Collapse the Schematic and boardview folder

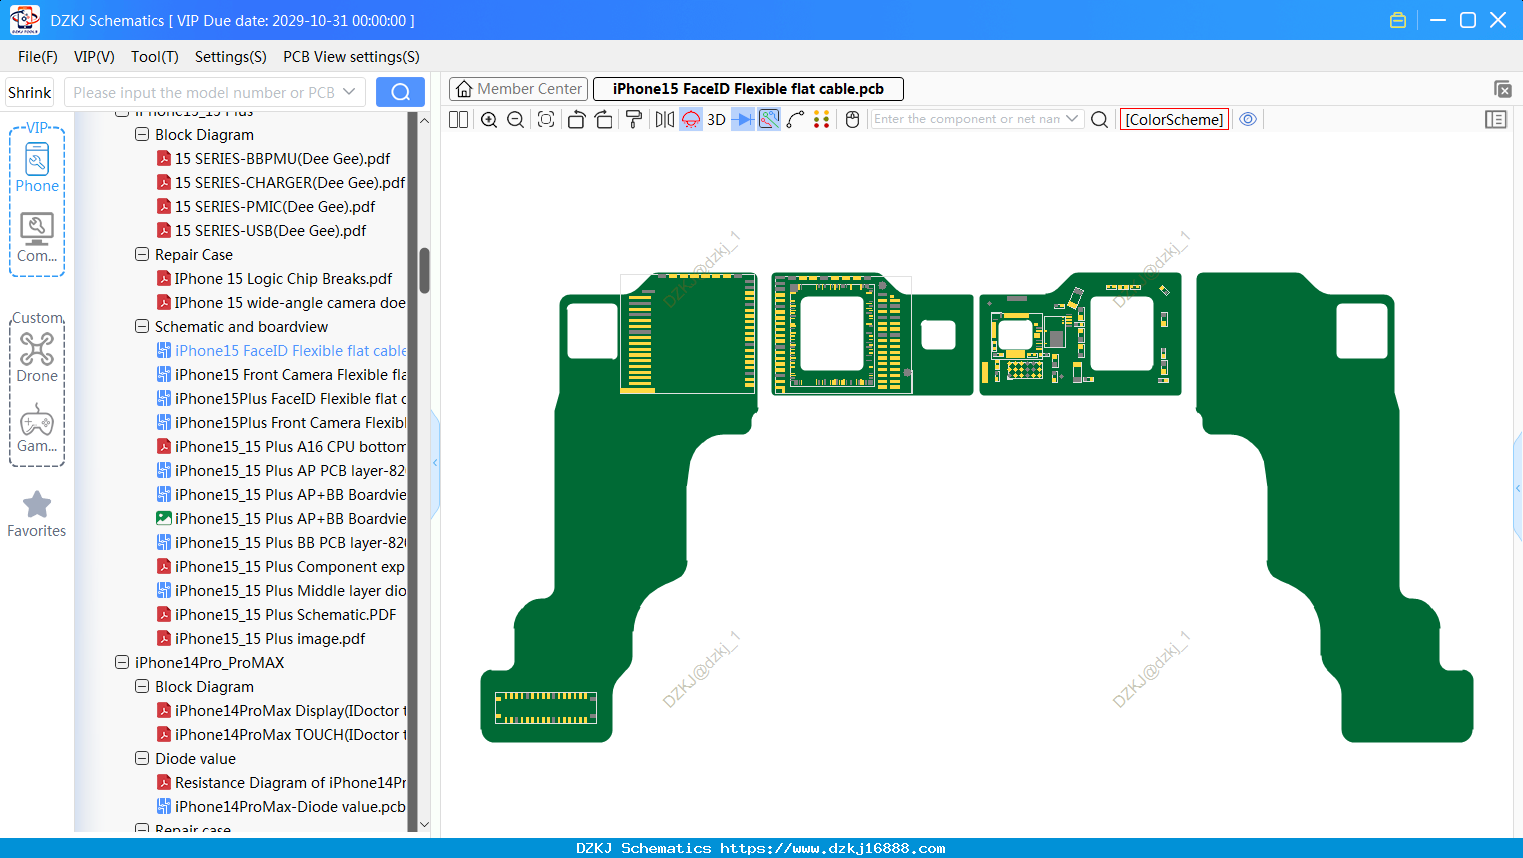click(x=142, y=326)
